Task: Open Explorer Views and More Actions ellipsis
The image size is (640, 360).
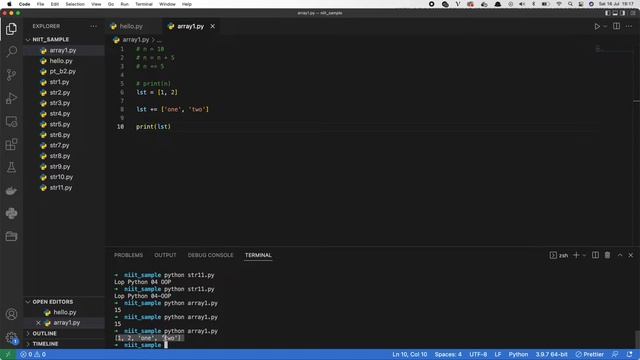Action: 93,26
